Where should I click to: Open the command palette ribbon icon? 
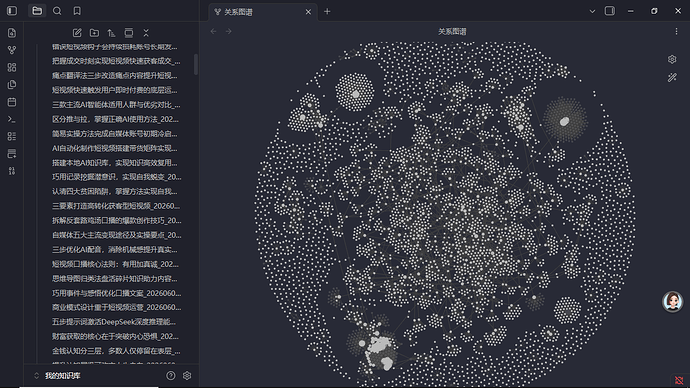[12, 119]
